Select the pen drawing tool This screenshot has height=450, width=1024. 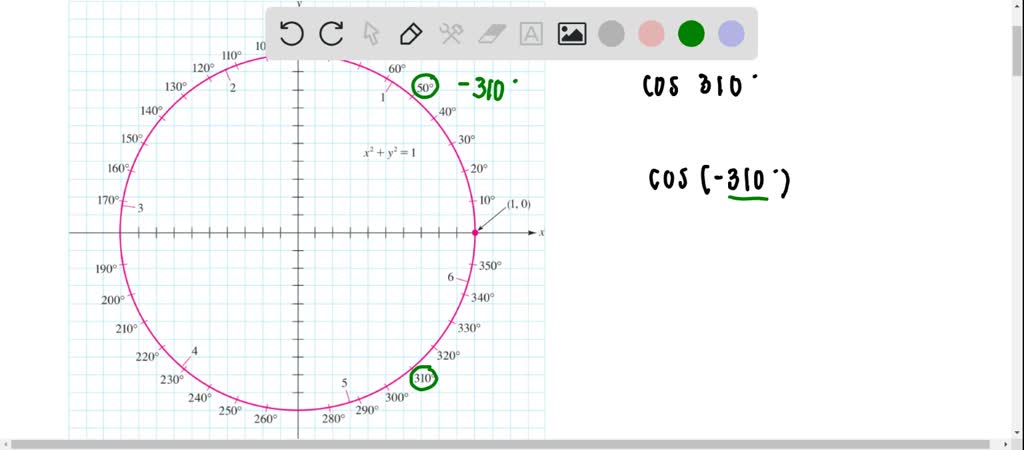coord(410,34)
